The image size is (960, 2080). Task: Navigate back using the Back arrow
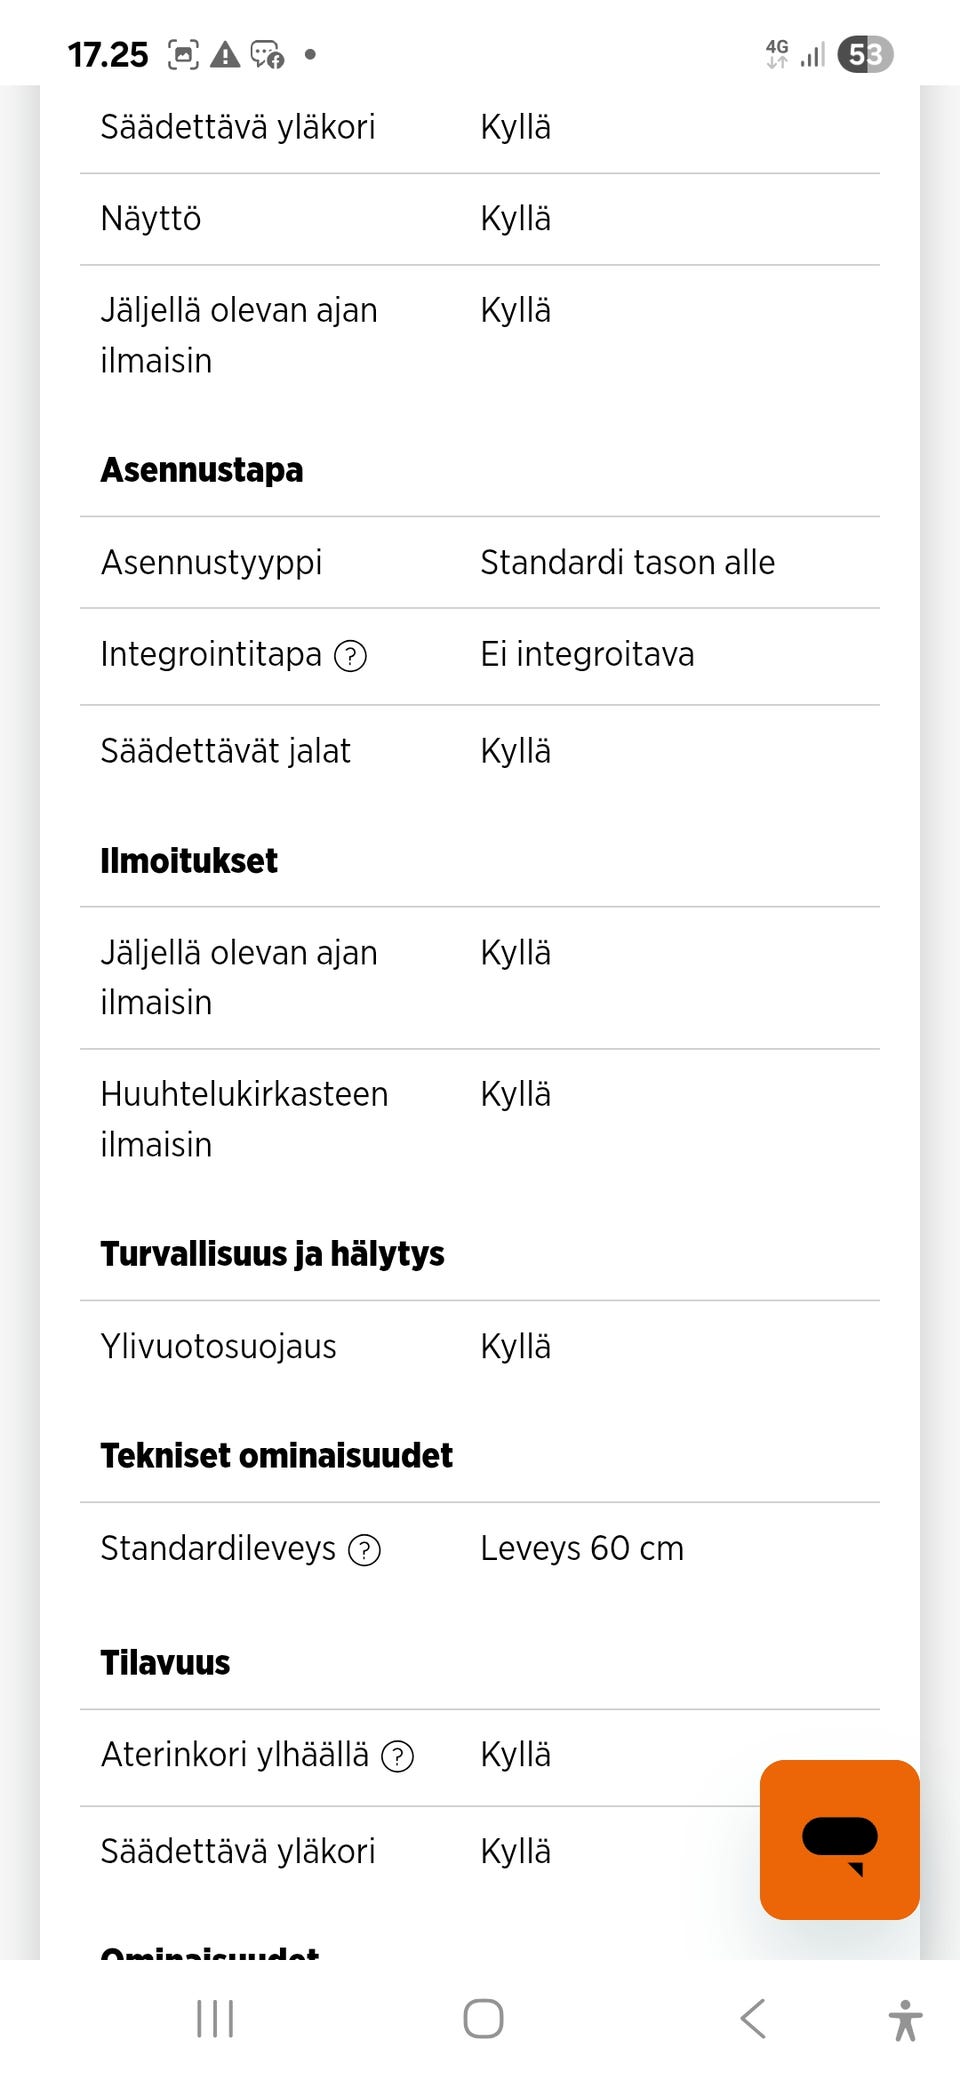click(753, 2018)
